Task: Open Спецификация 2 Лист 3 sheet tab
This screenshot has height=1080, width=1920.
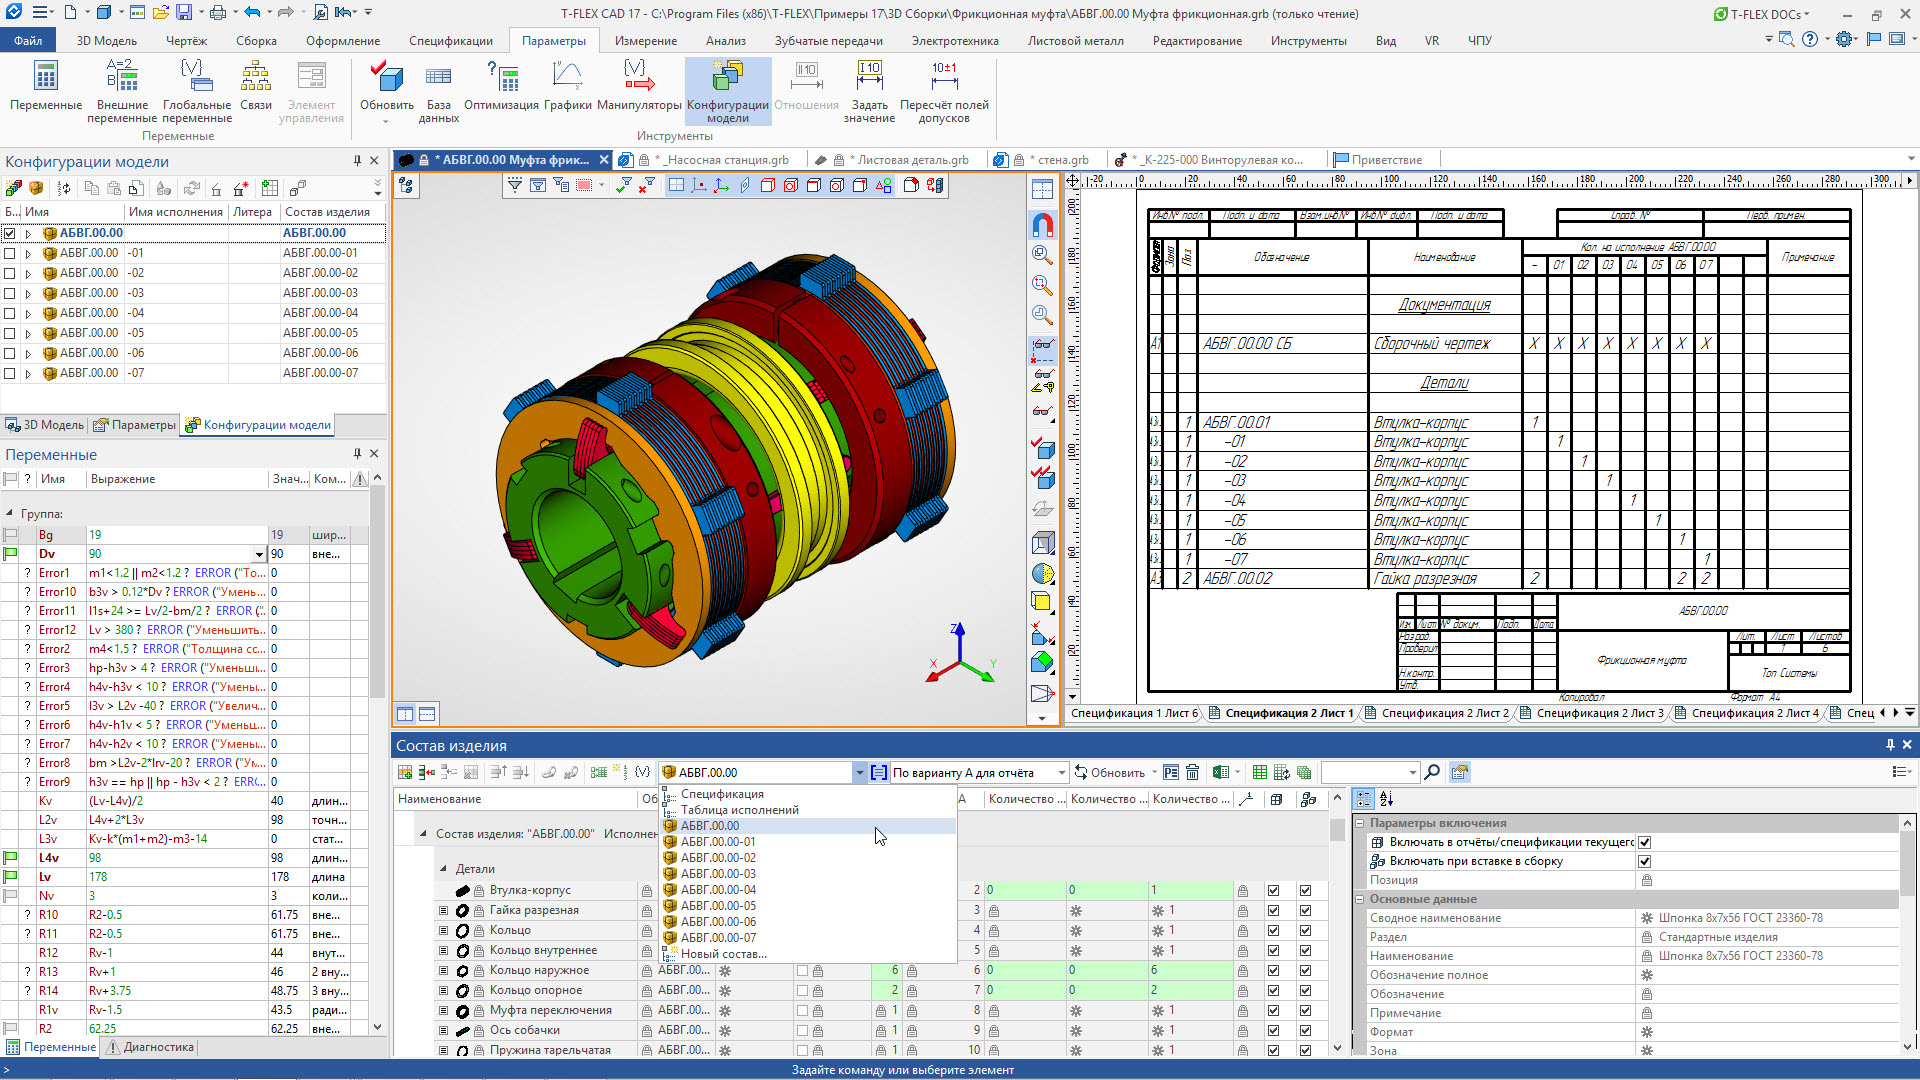Action: [1598, 713]
